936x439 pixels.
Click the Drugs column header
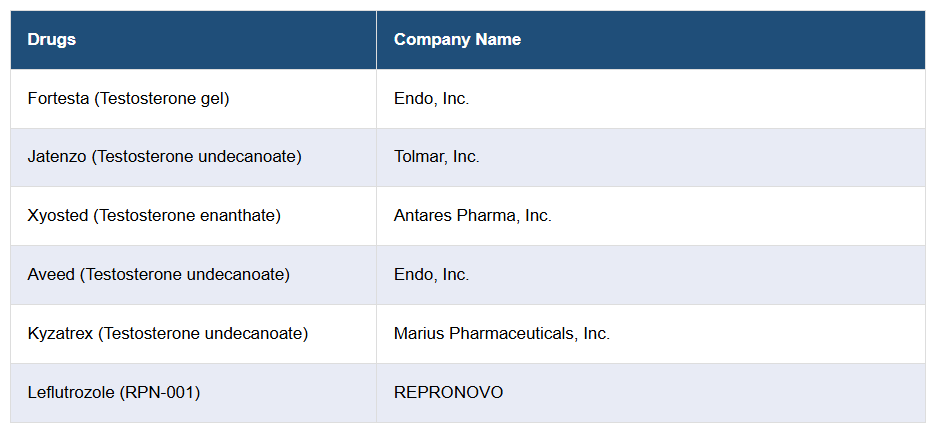52,40
